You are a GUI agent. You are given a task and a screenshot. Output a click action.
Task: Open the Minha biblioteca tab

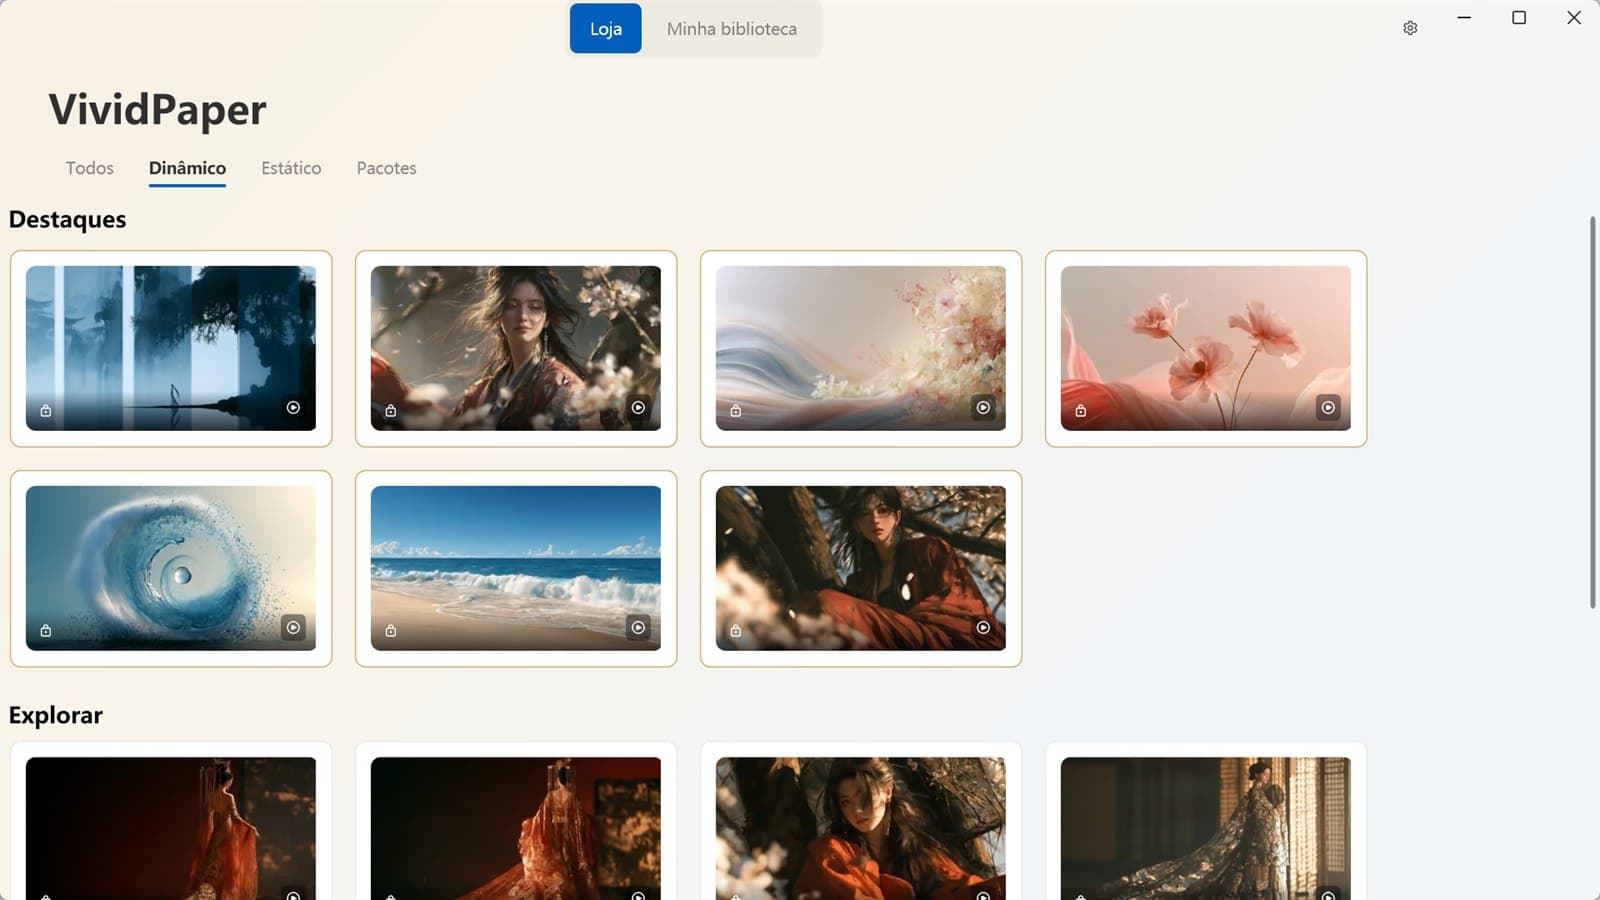tap(732, 29)
